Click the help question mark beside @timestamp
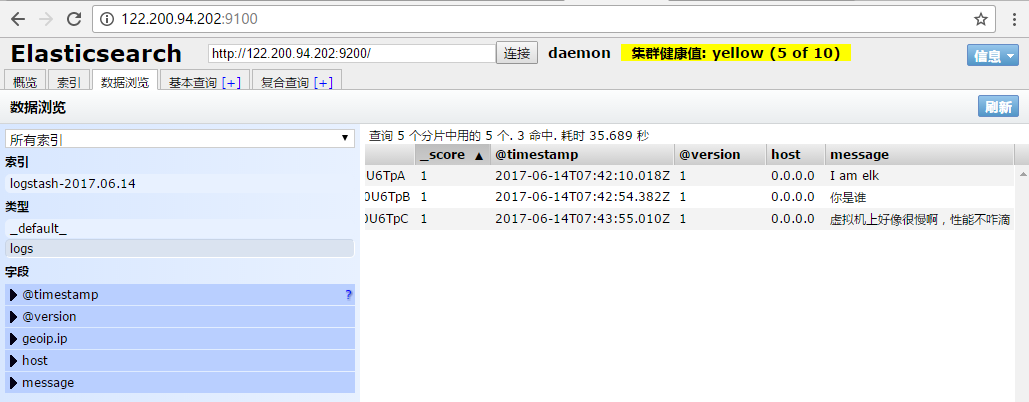 tap(348, 295)
